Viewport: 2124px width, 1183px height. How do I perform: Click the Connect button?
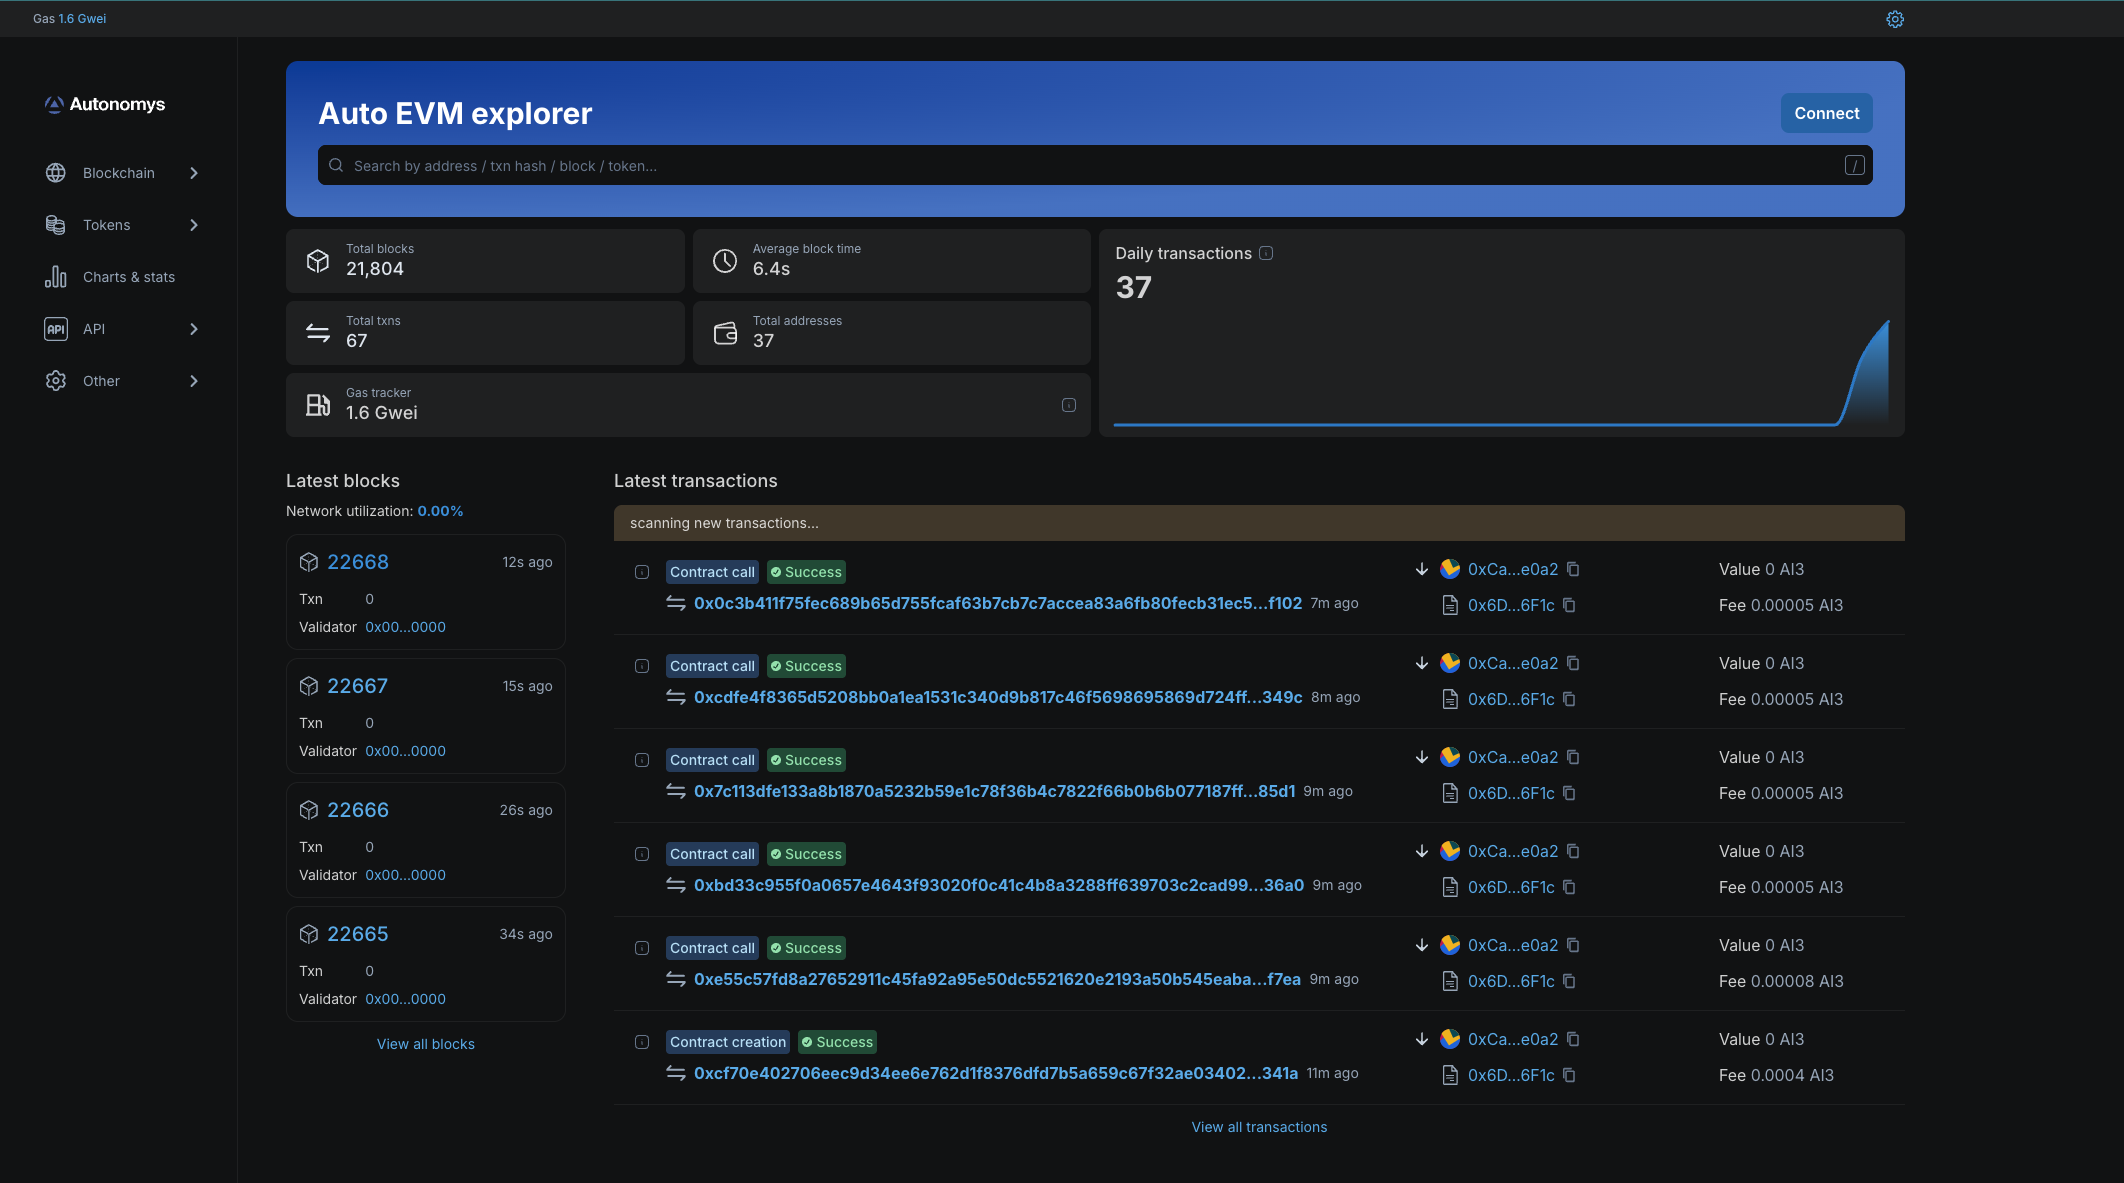[1826, 113]
